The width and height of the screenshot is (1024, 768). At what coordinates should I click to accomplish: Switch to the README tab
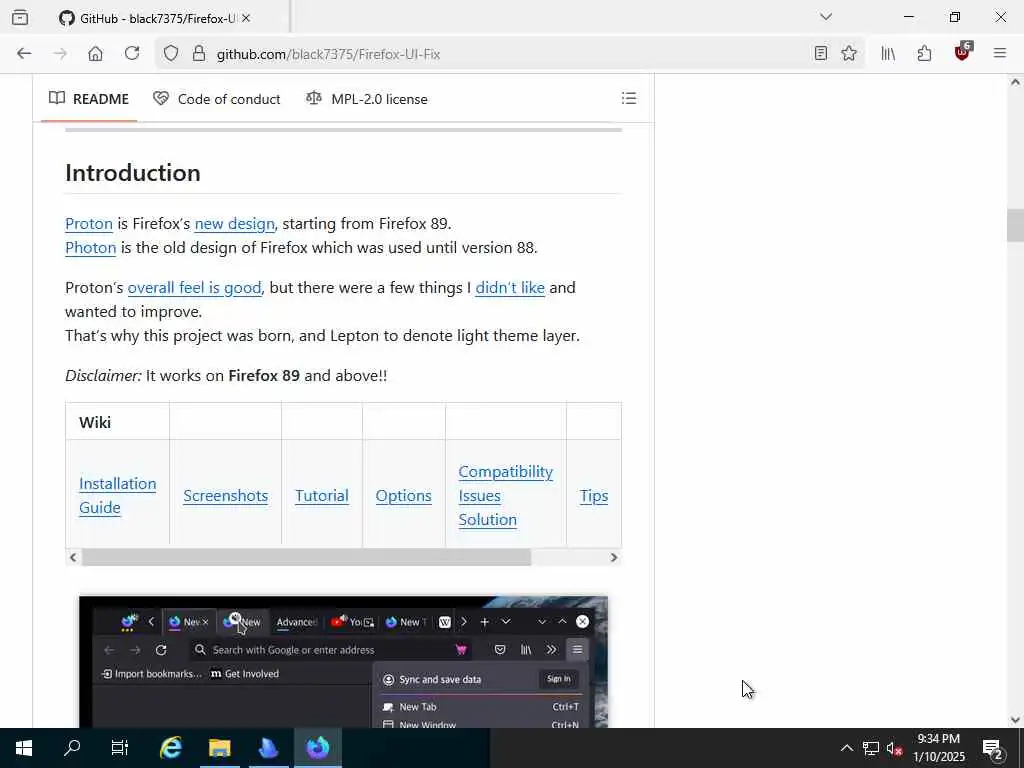[89, 99]
